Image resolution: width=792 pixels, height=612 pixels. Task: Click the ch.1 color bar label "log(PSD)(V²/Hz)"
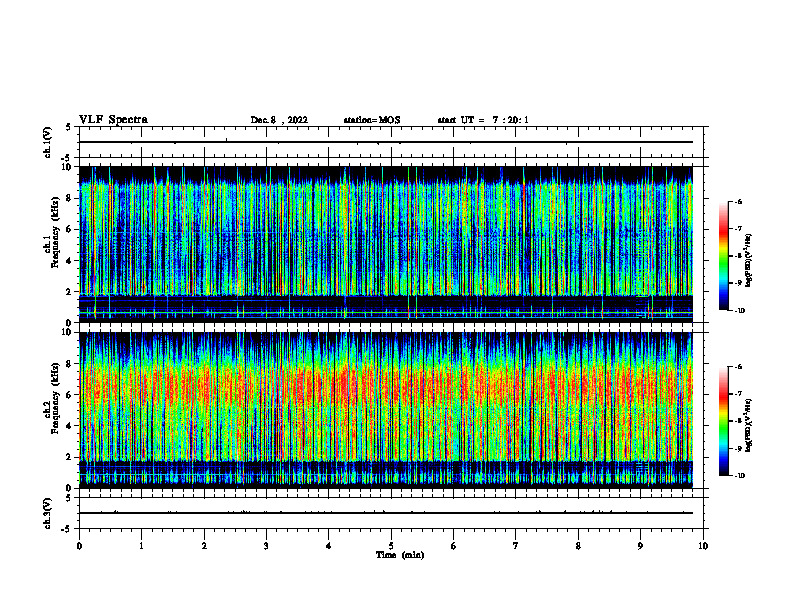click(749, 260)
